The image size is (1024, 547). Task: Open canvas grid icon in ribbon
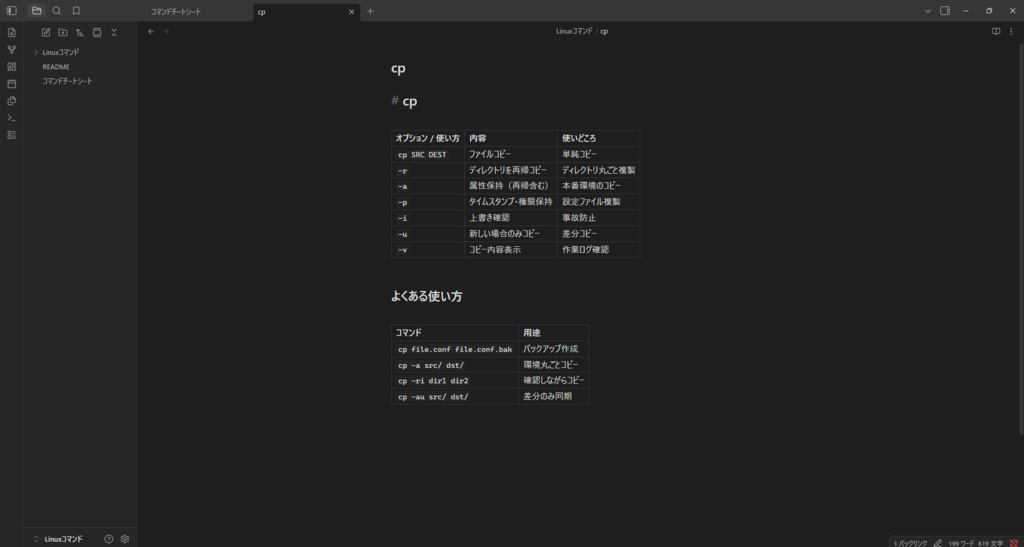12,67
